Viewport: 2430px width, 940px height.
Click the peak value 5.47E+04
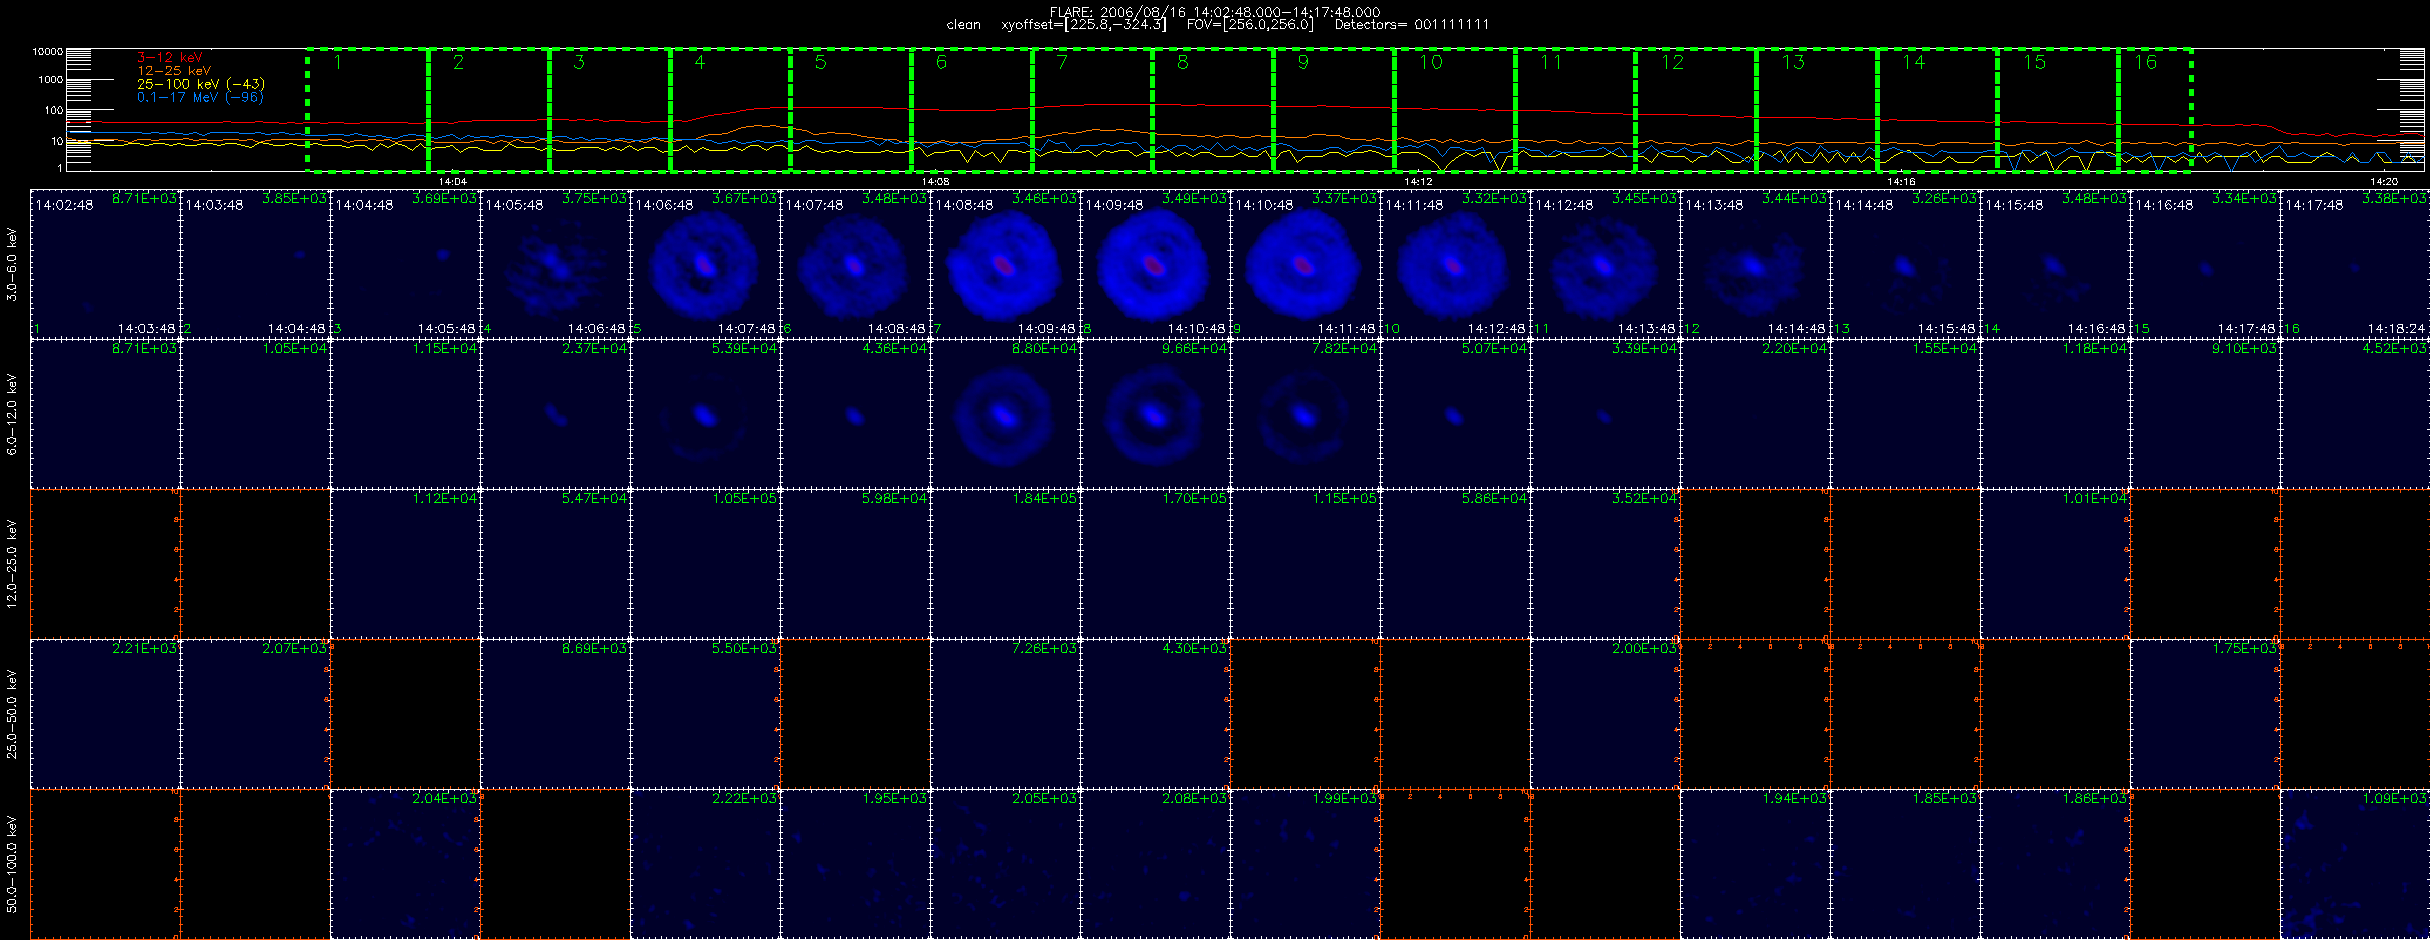click(594, 499)
